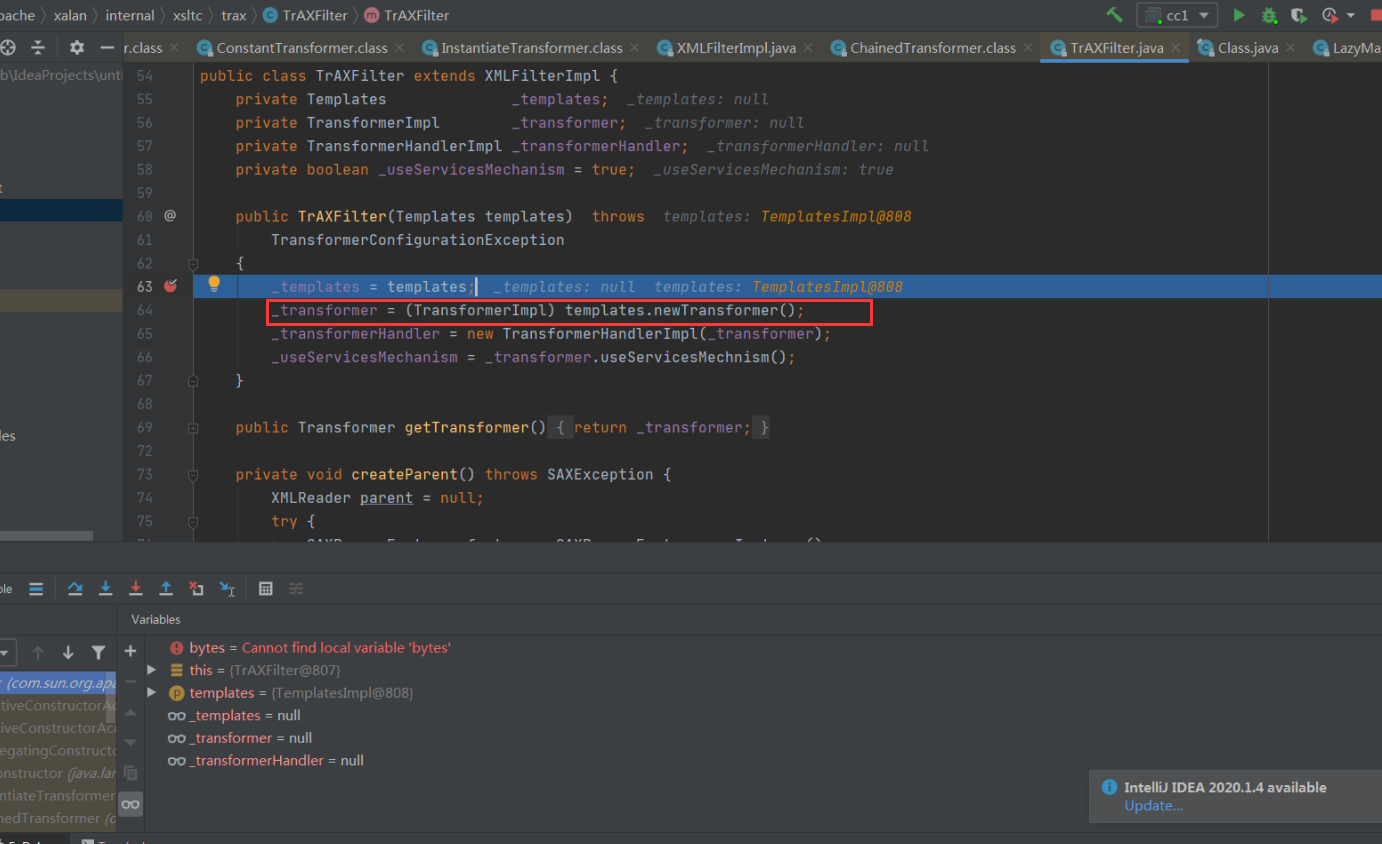Screen dimensions: 1382x844
Task: Click the Show Execution Point icon
Action: (35, 589)
